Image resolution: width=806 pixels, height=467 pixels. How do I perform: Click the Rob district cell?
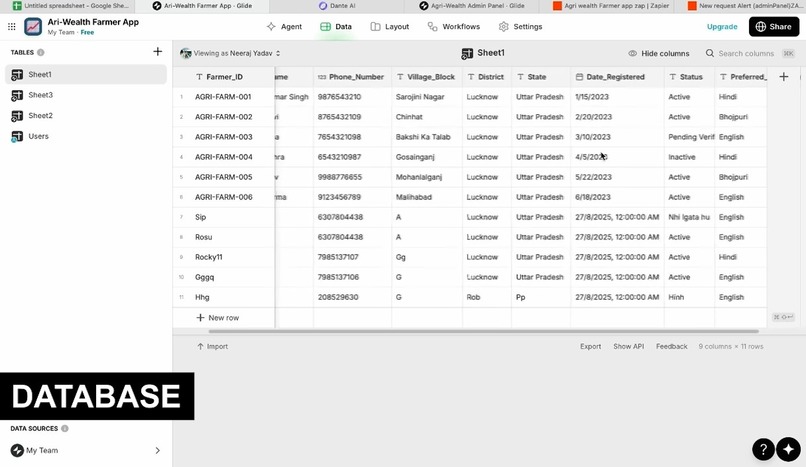487,297
